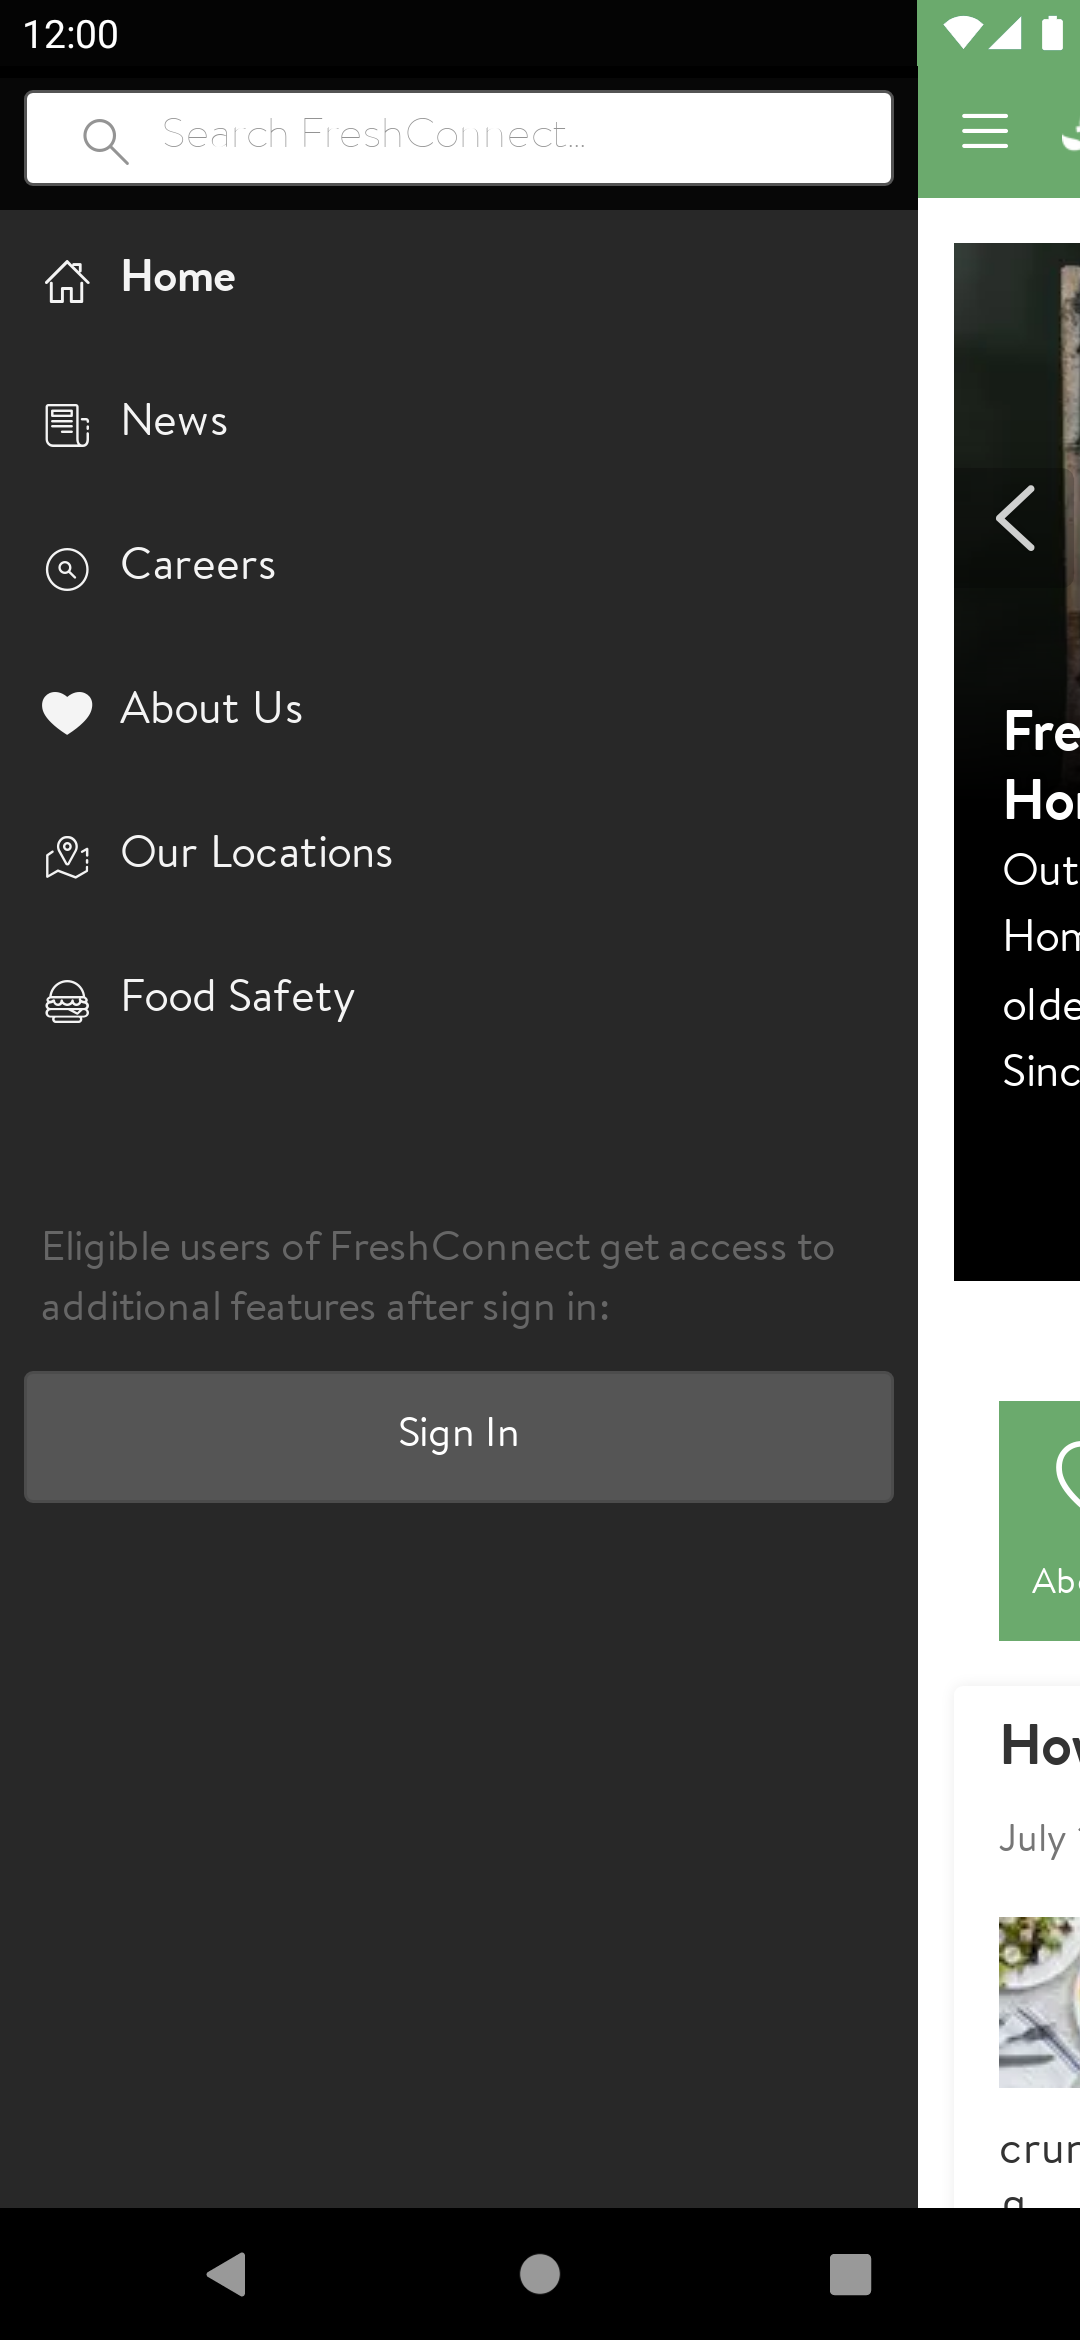Focus the Search FreshConnect input field
Viewport: 1080px width, 2340px height.
[459, 138]
